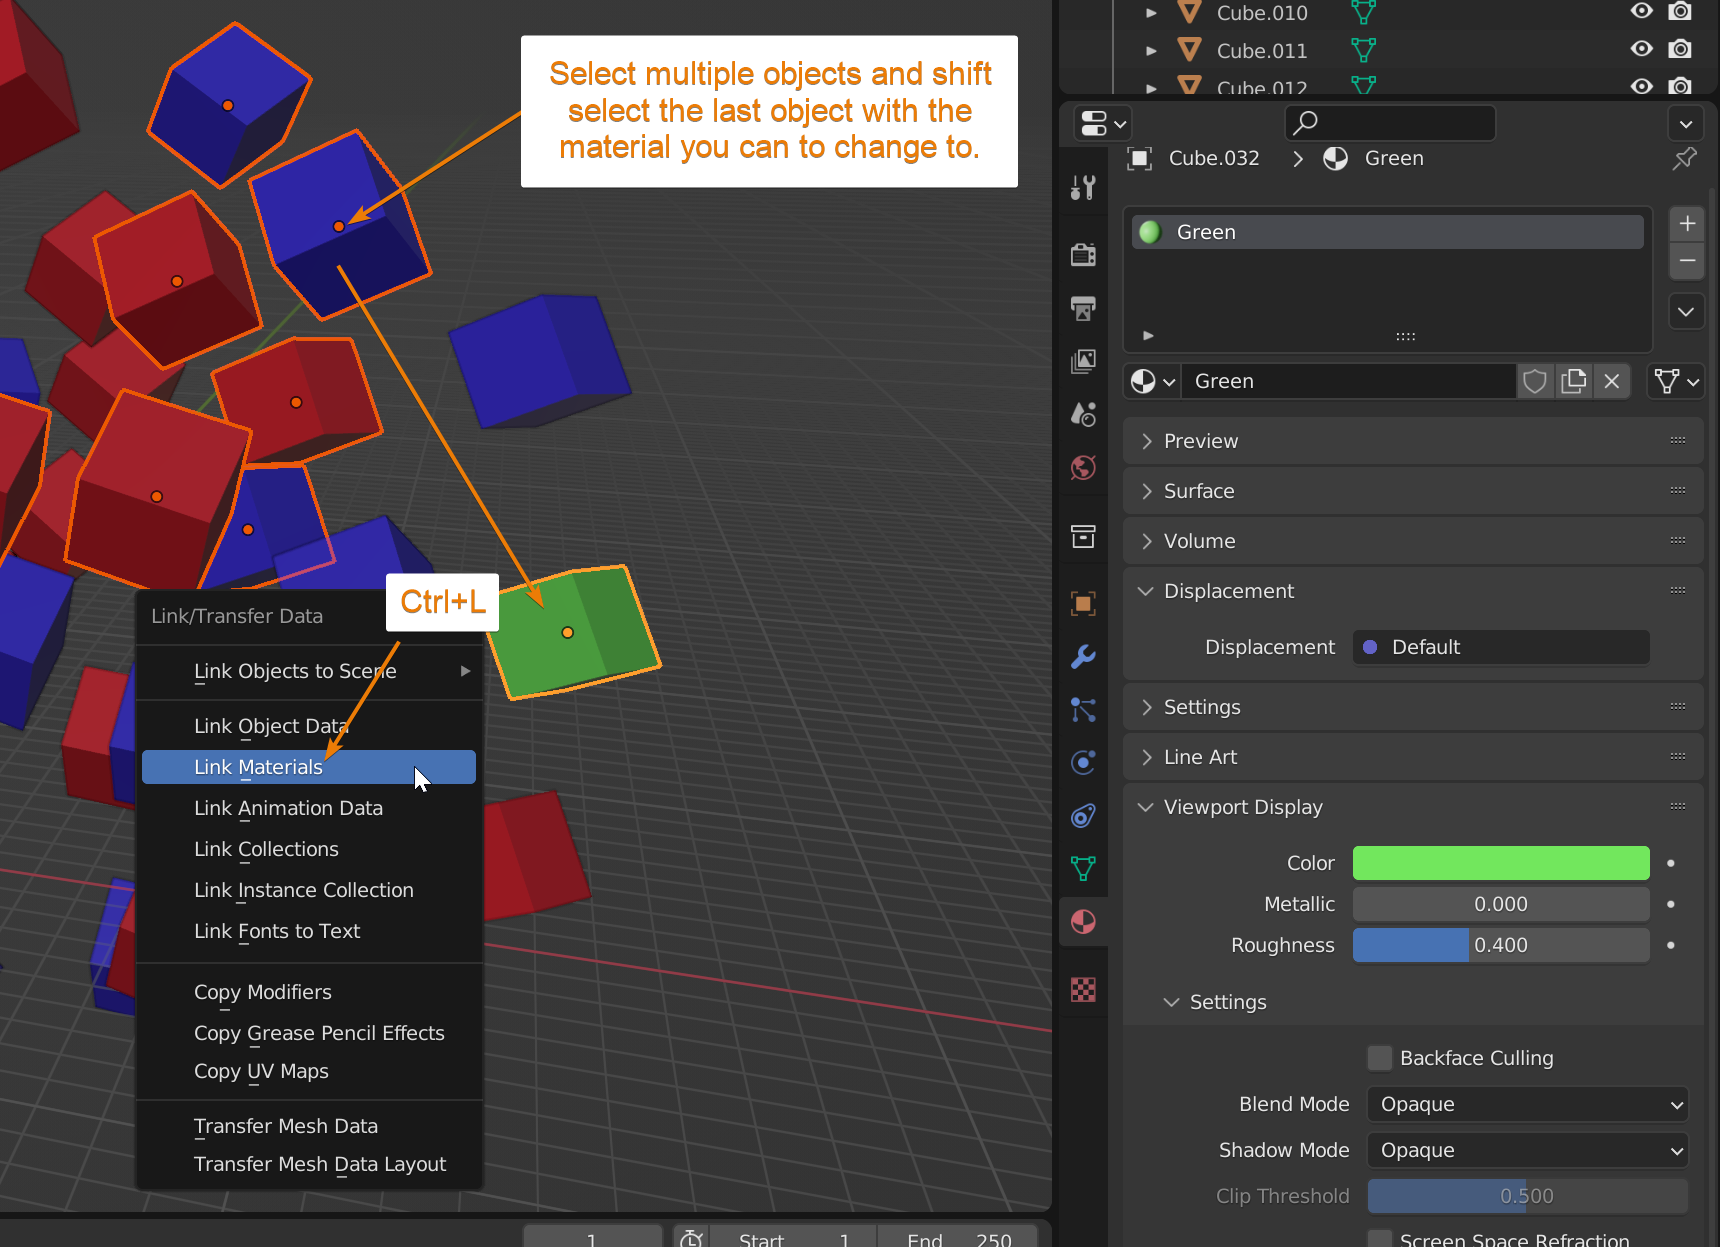
Task: Collapse the Viewport Display panel
Action: [1243, 807]
